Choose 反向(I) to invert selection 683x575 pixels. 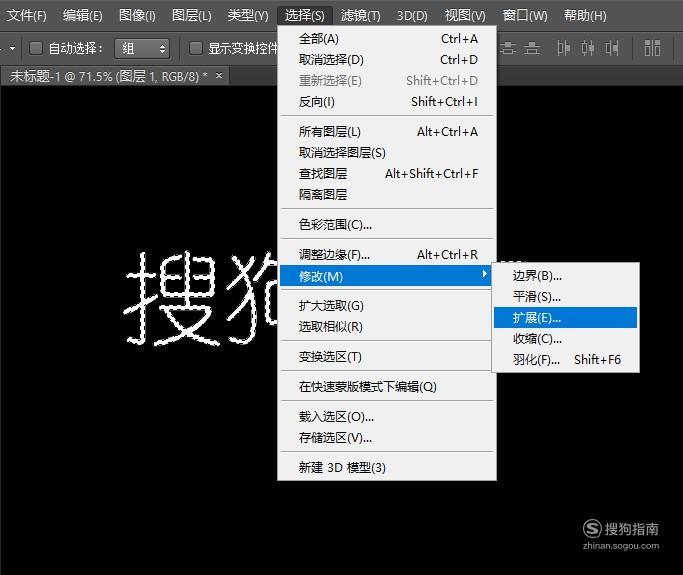[x=387, y=101]
